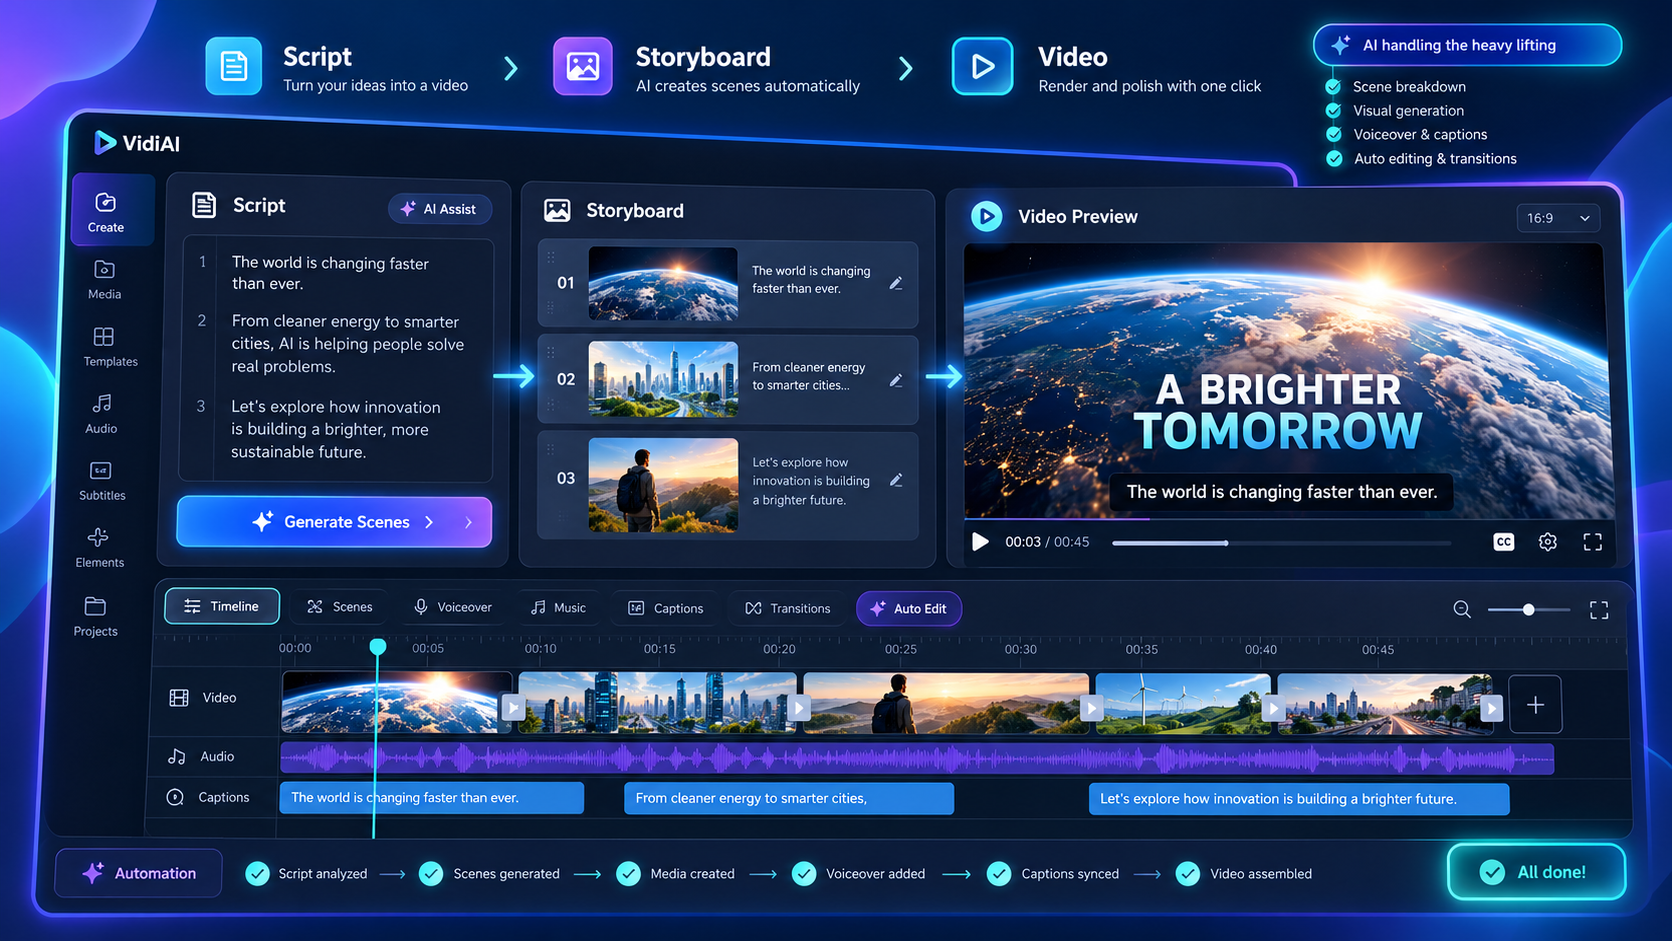
Task: Click the video preview progress bar
Action: coord(1281,543)
